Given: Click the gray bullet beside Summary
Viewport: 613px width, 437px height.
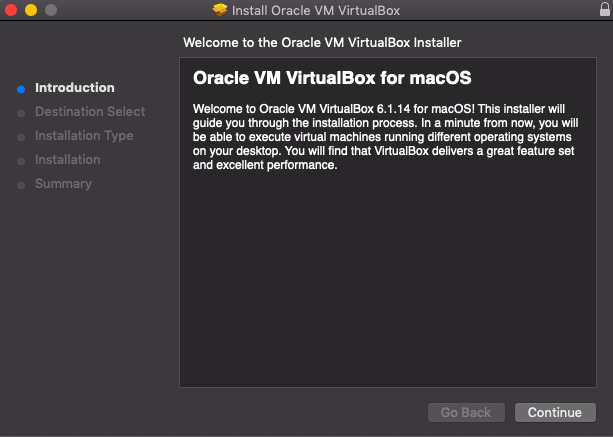Looking at the screenshot, I should coord(21,185).
